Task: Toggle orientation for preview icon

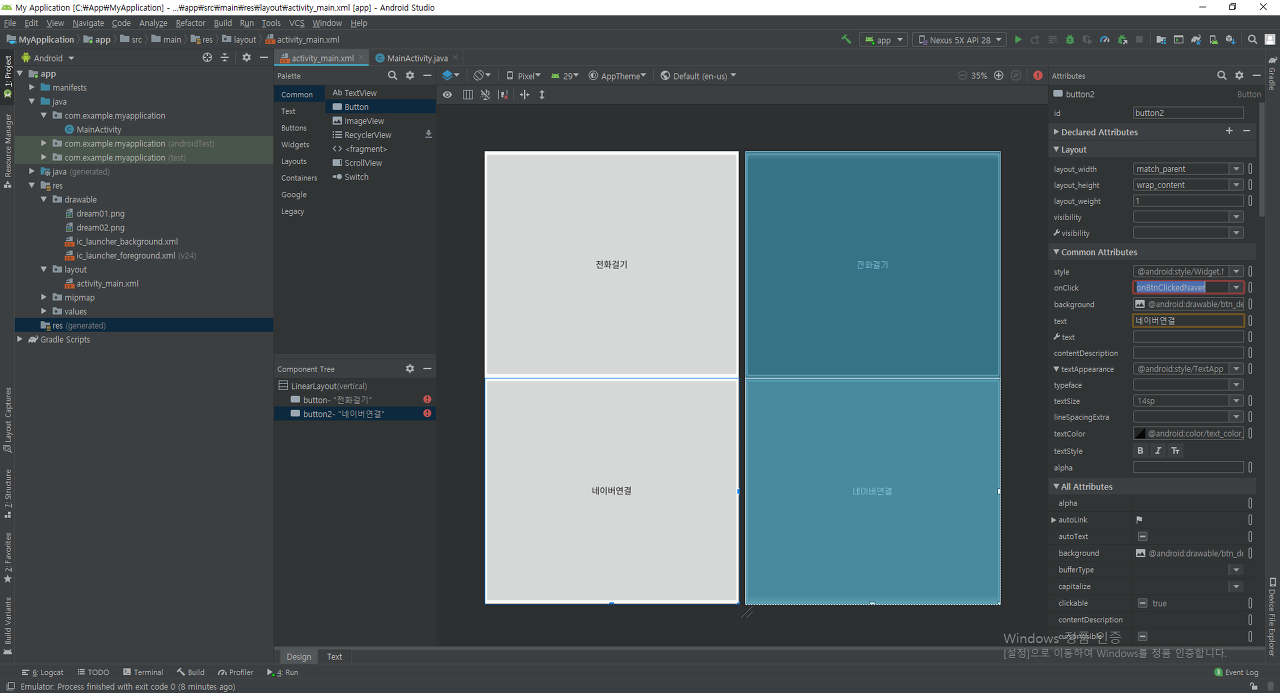Action: click(481, 75)
